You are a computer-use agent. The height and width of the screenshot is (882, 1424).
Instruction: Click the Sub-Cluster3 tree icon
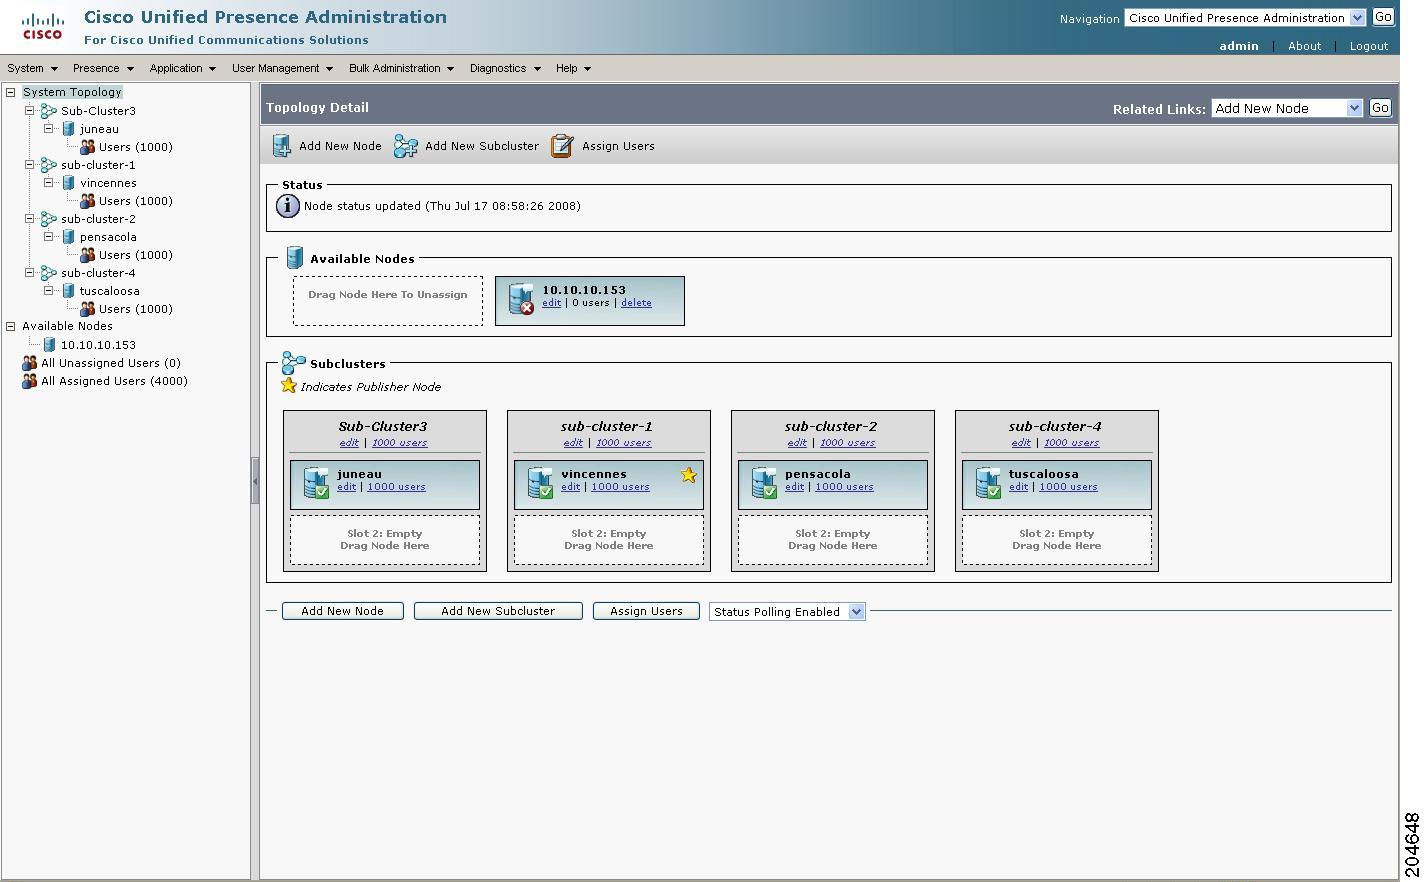coord(48,111)
